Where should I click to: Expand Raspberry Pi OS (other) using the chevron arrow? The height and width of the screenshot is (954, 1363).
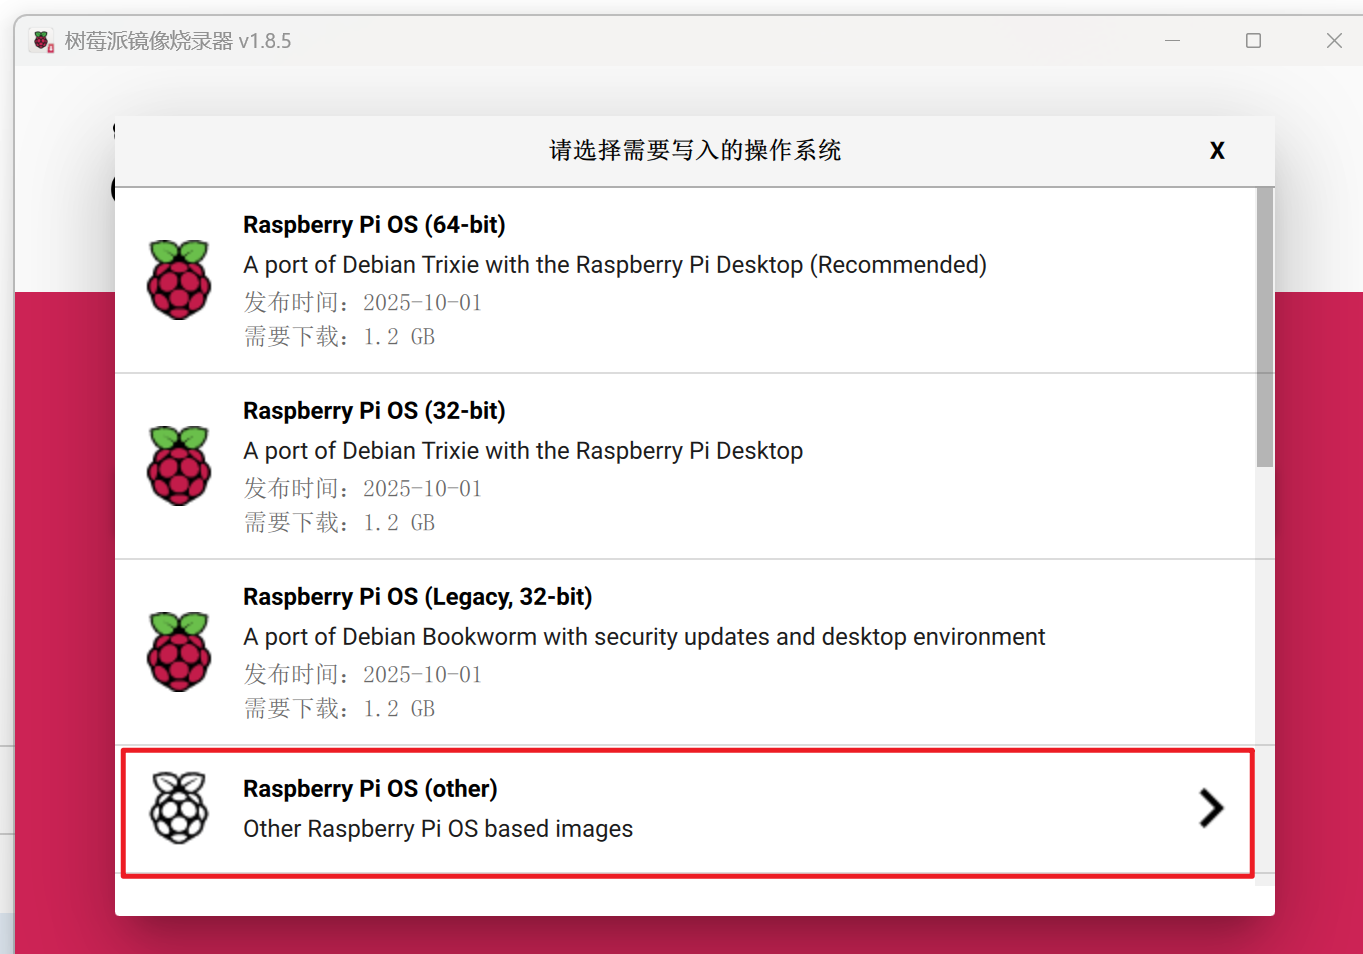(x=1211, y=808)
